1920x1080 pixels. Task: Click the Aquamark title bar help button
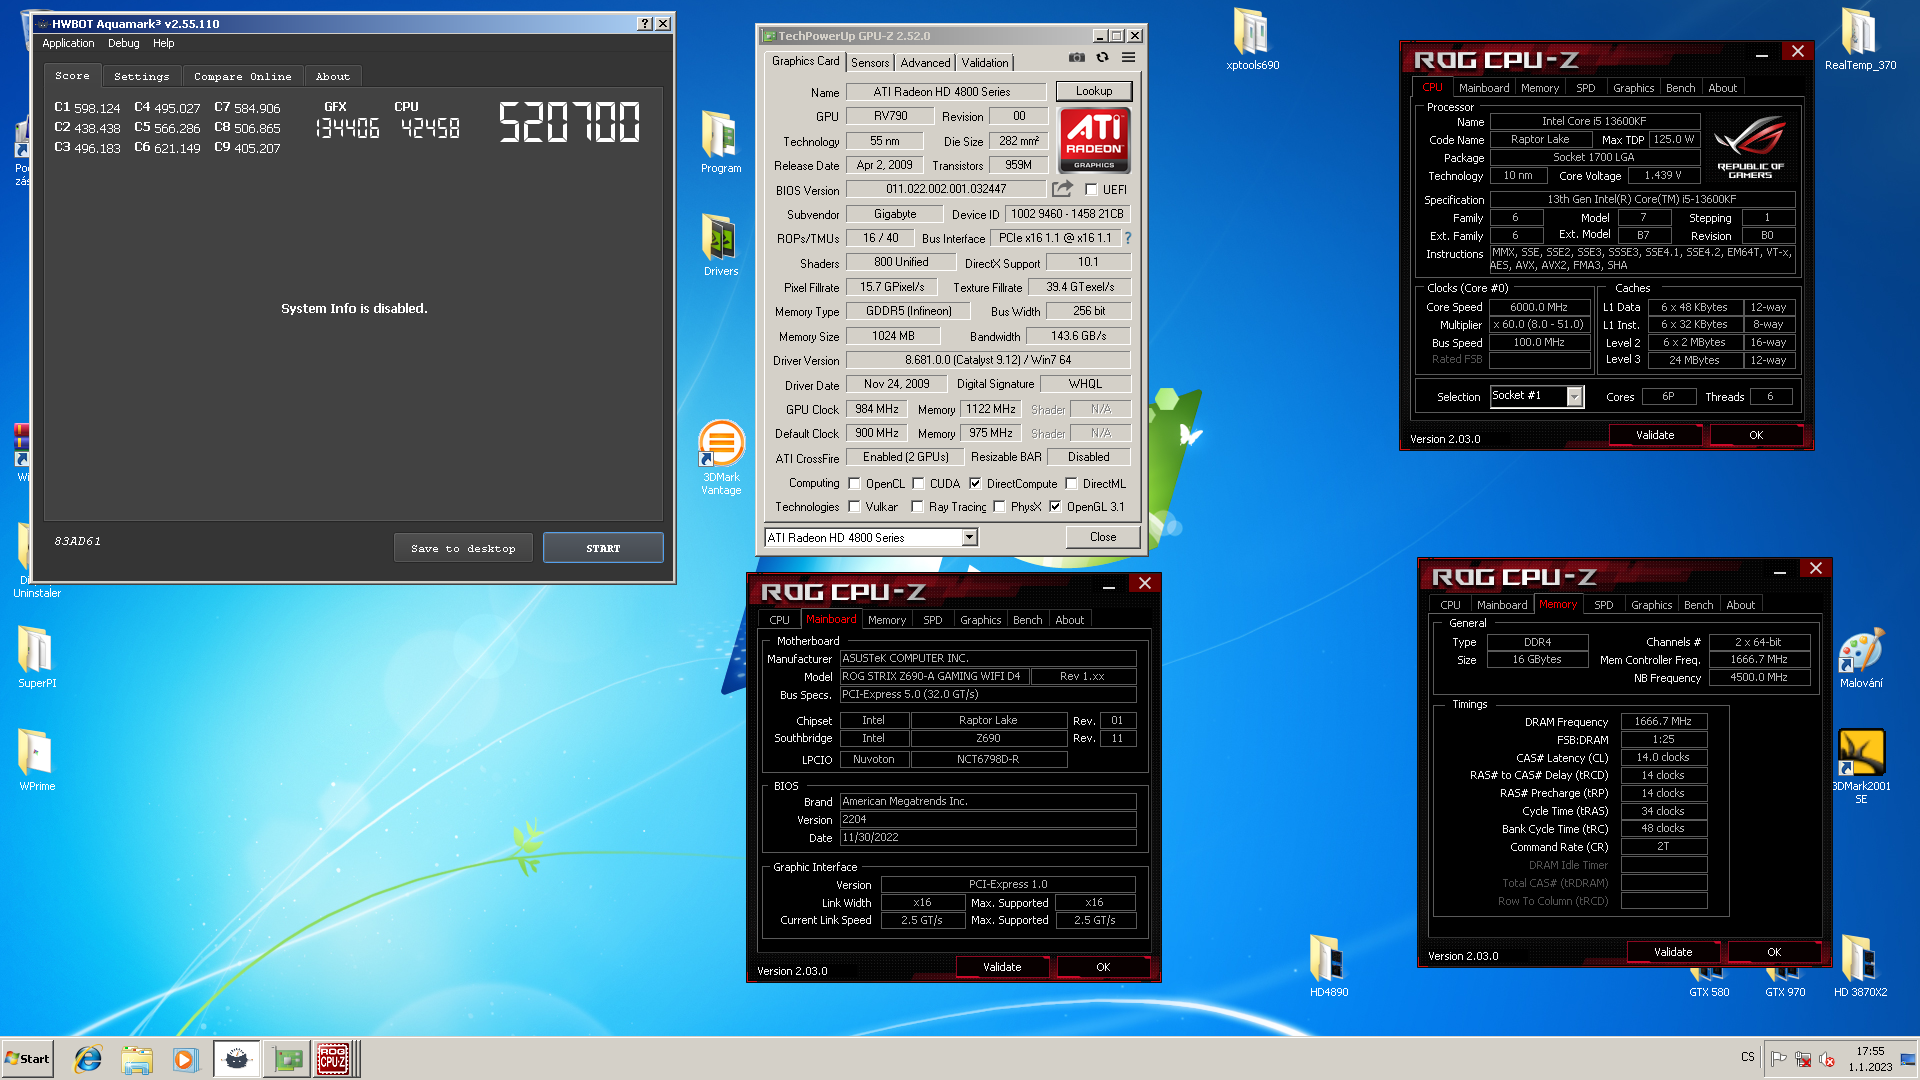click(x=645, y=23)
